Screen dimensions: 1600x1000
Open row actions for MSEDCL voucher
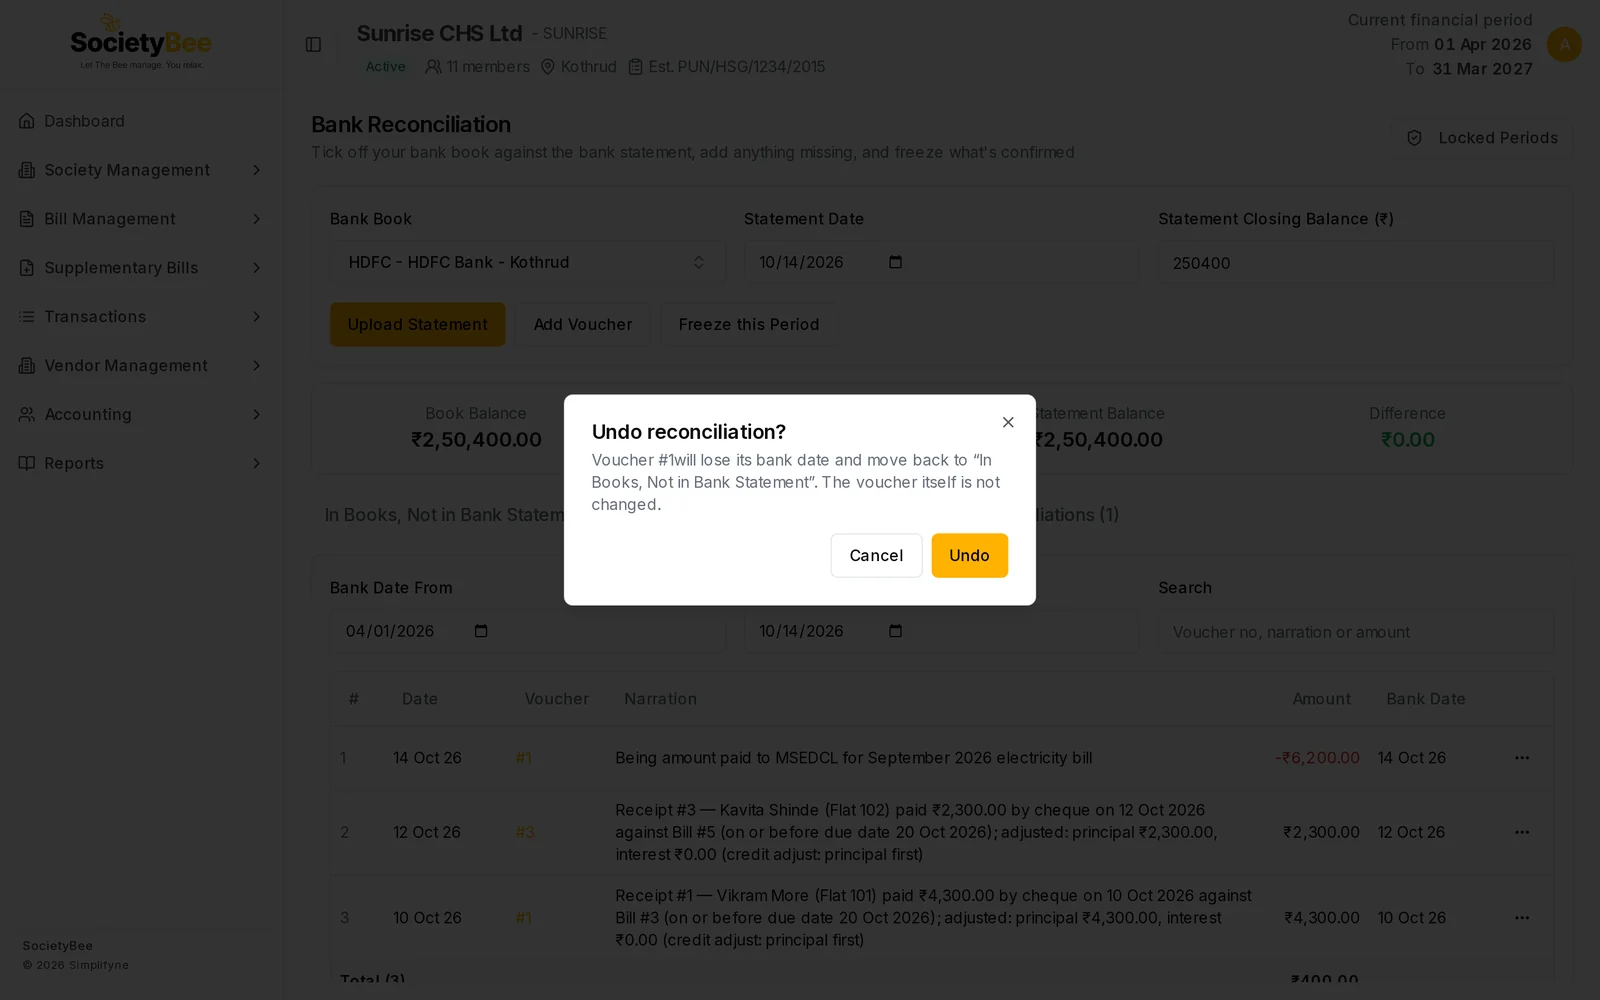[x=1522, y=758]
